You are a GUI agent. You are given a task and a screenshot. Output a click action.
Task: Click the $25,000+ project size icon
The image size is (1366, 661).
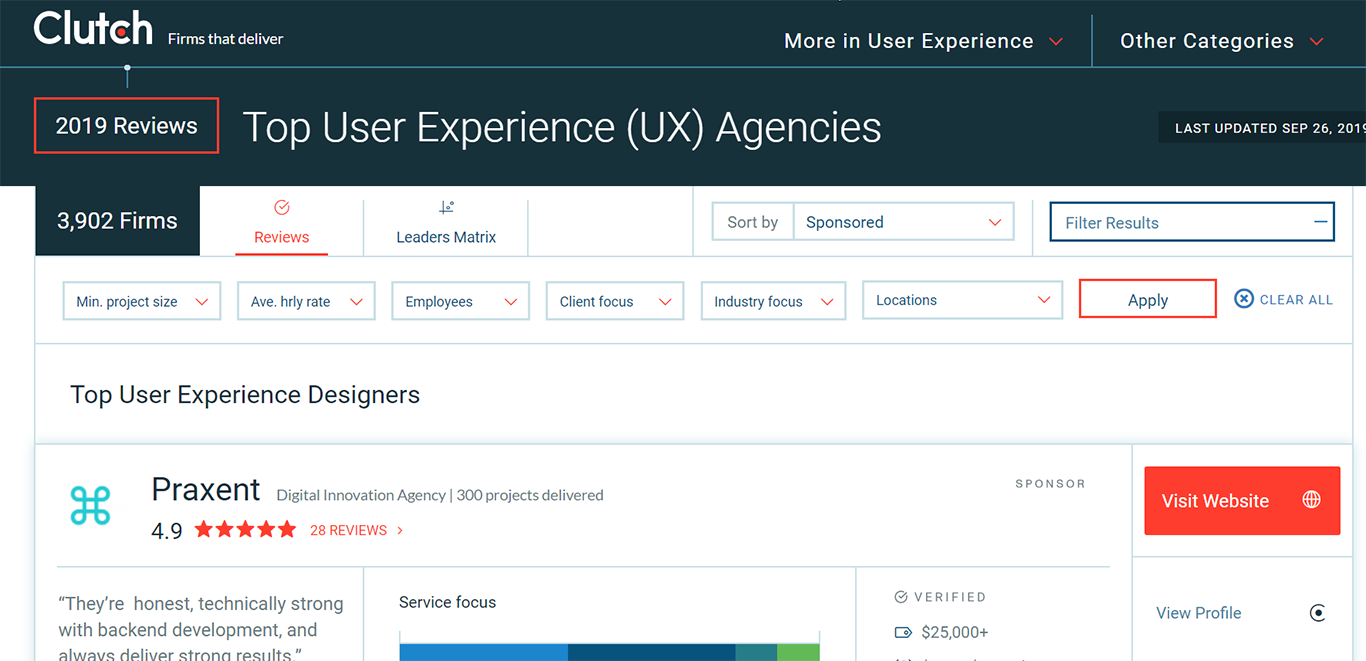point(902,632)
